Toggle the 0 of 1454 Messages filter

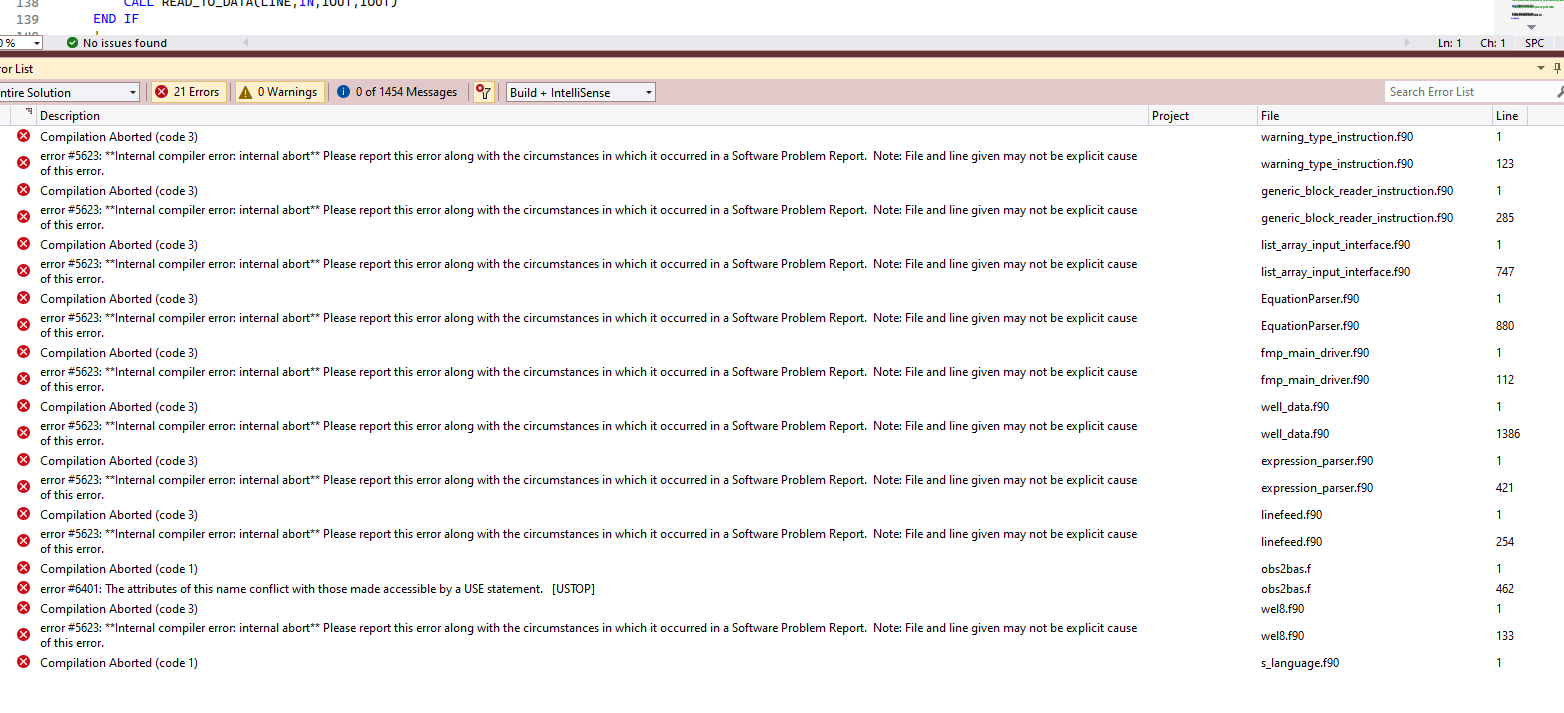coord(397,92)
